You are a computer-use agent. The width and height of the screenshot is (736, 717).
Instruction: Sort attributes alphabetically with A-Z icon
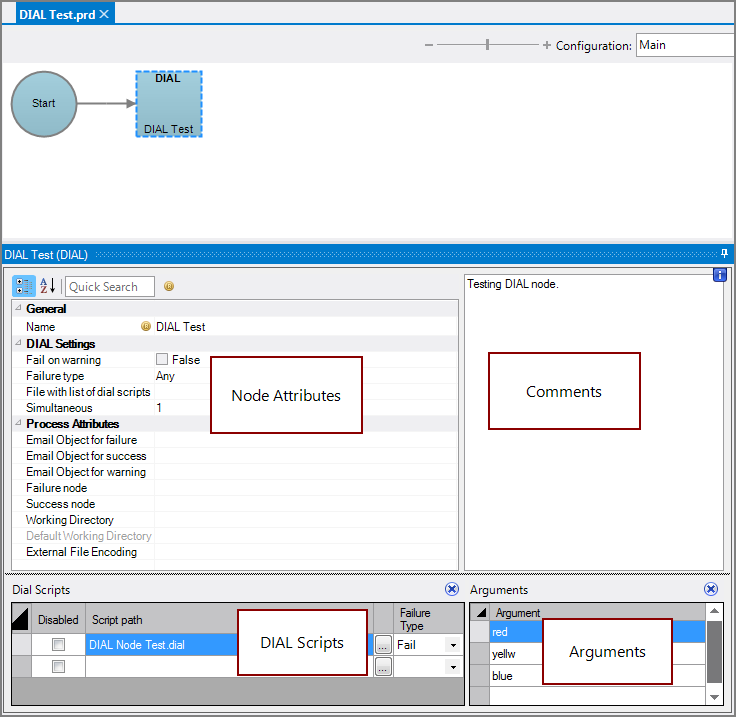coord(47,286)
